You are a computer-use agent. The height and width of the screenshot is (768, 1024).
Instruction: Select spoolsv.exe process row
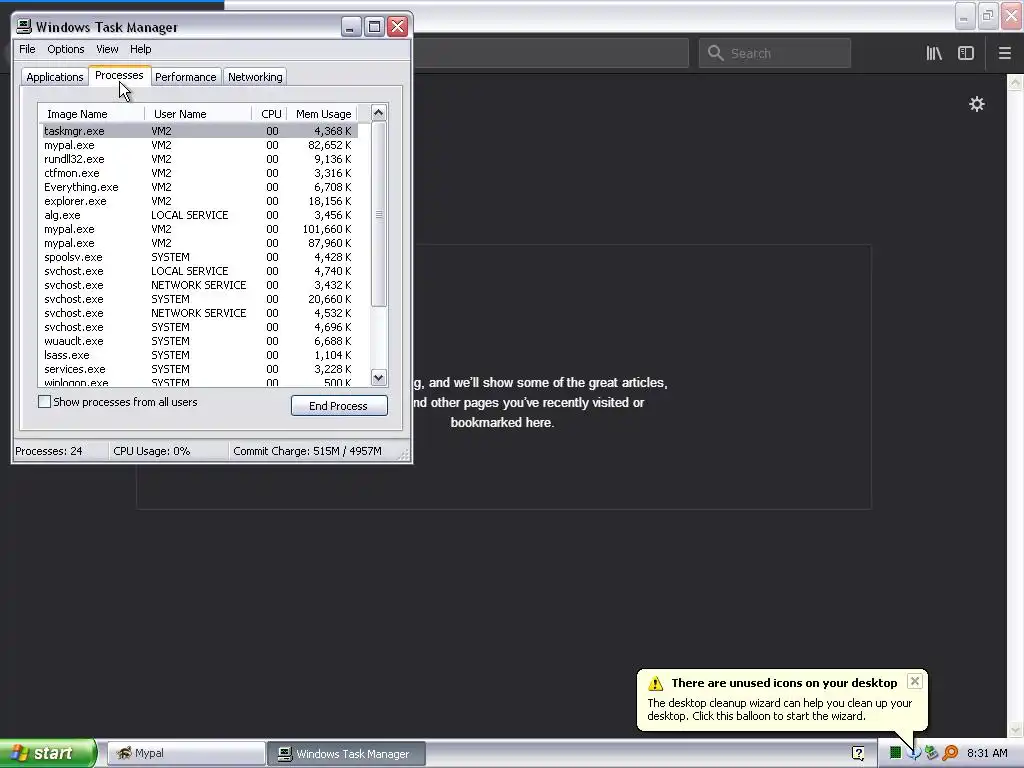pos(200,257)
